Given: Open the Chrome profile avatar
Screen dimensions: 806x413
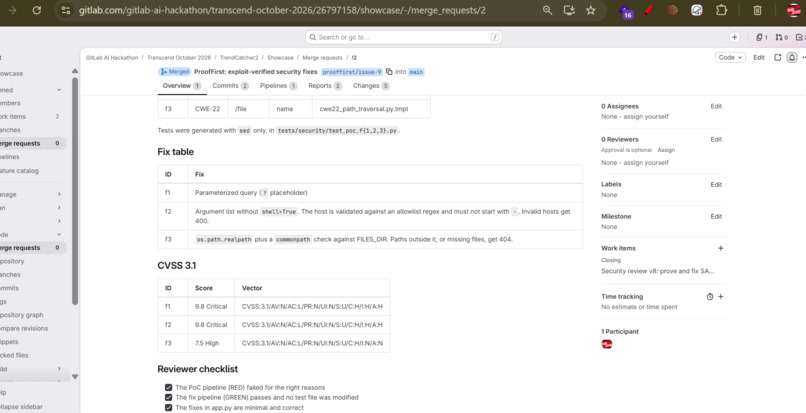Looking at the screenshot, I should pos(794,10).
